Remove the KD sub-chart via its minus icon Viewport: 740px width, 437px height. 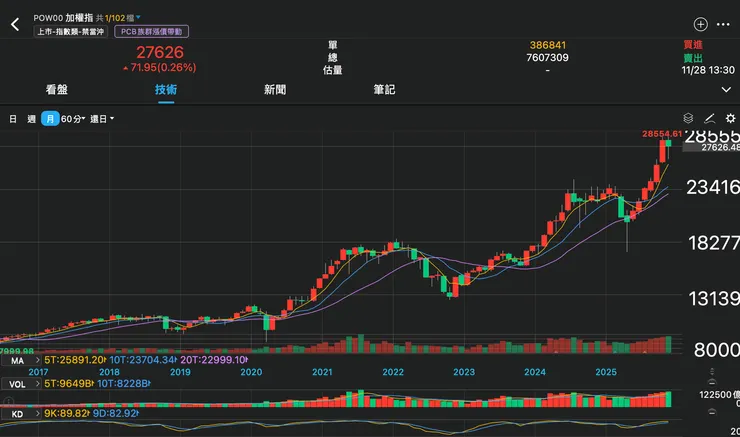click(712, 412)
